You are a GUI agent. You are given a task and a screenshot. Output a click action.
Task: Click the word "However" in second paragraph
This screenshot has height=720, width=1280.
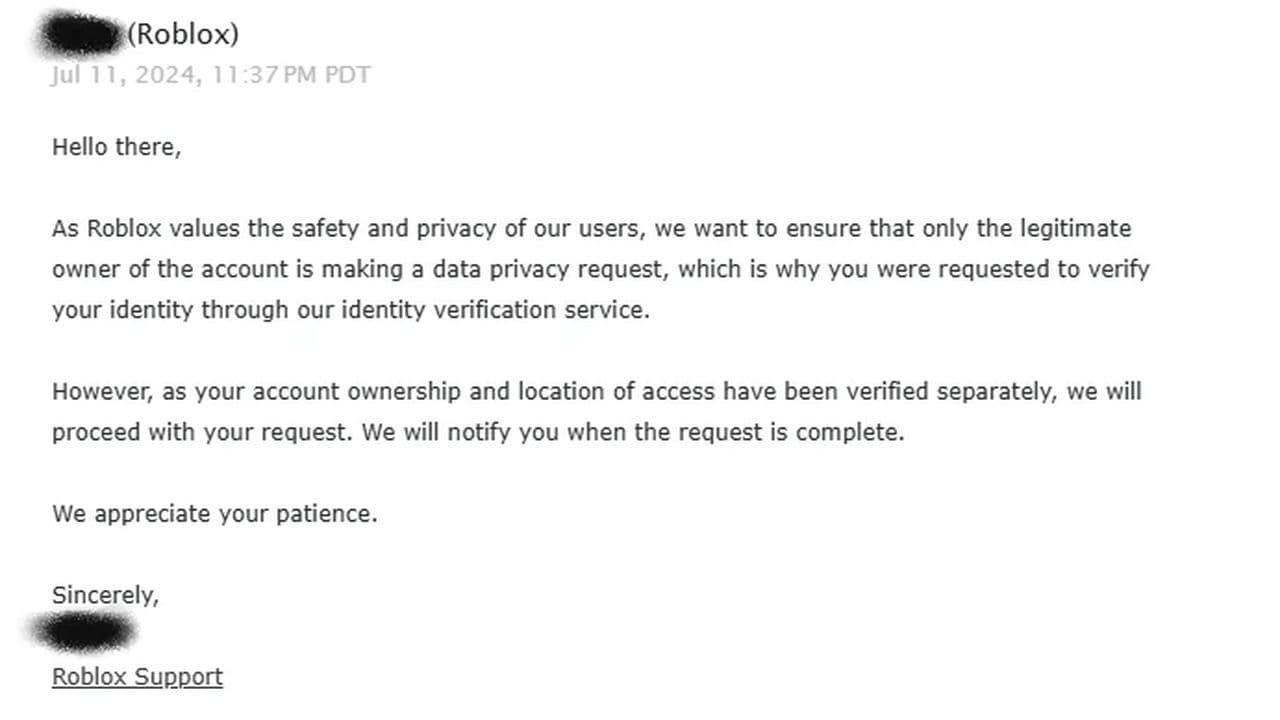click(100, 391)
